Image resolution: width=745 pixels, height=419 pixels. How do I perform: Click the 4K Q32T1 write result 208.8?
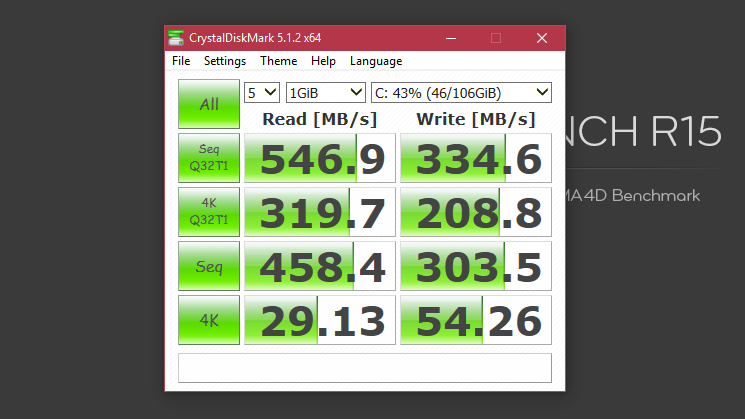point(476,212)
